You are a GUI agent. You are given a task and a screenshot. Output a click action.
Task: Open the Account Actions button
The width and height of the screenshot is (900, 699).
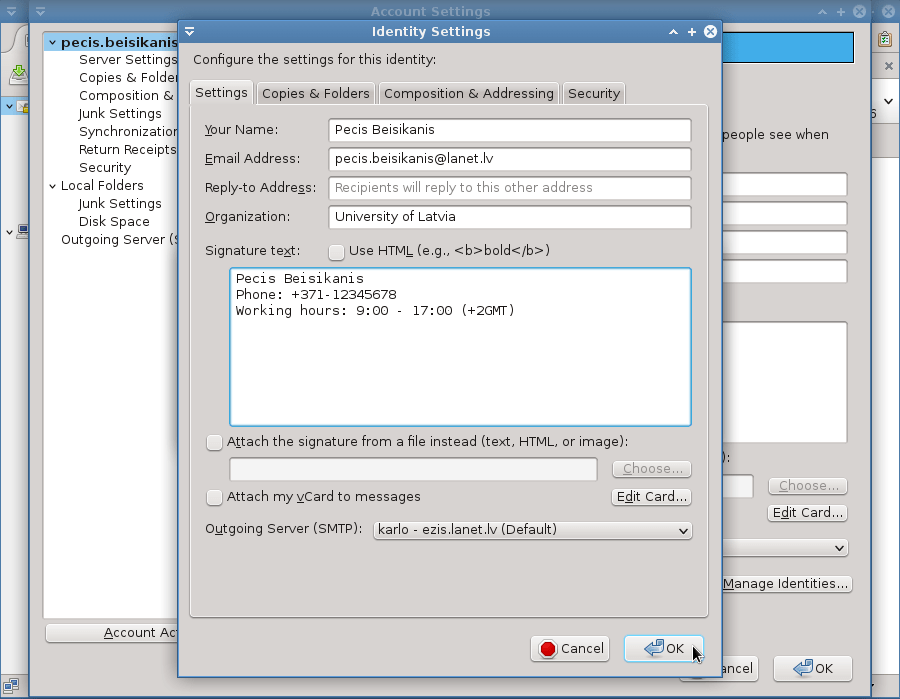click(x=112, y=633)
